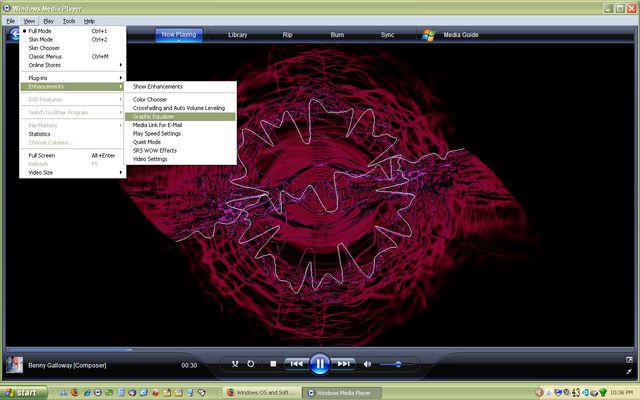This screenshot has height=400, width=640.
Task: Click the seek progress bar
Action: pos(320,349)
